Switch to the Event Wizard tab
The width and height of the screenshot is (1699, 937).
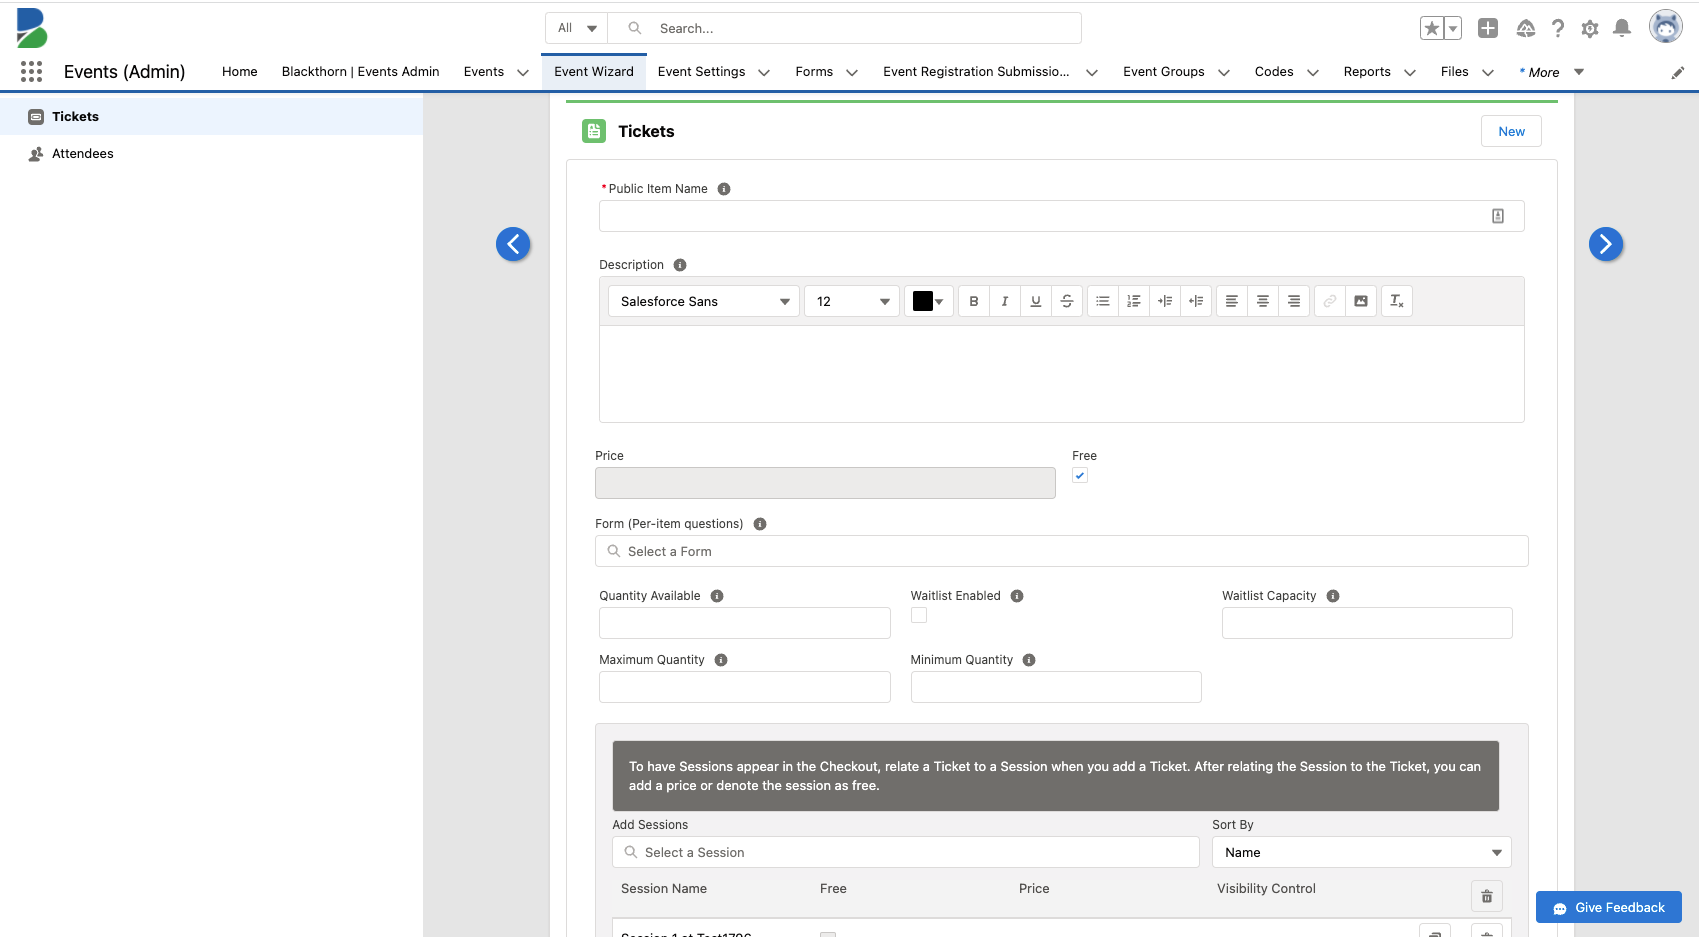click(593, 72)
